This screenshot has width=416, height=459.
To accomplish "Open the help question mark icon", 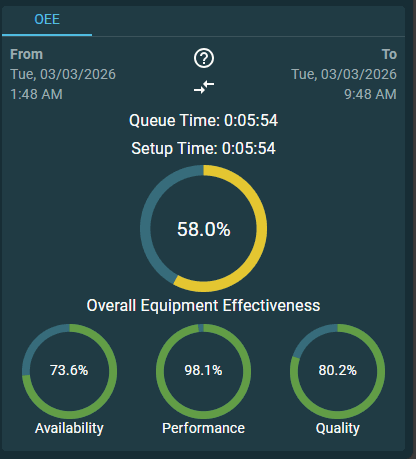I will (204, 58).
